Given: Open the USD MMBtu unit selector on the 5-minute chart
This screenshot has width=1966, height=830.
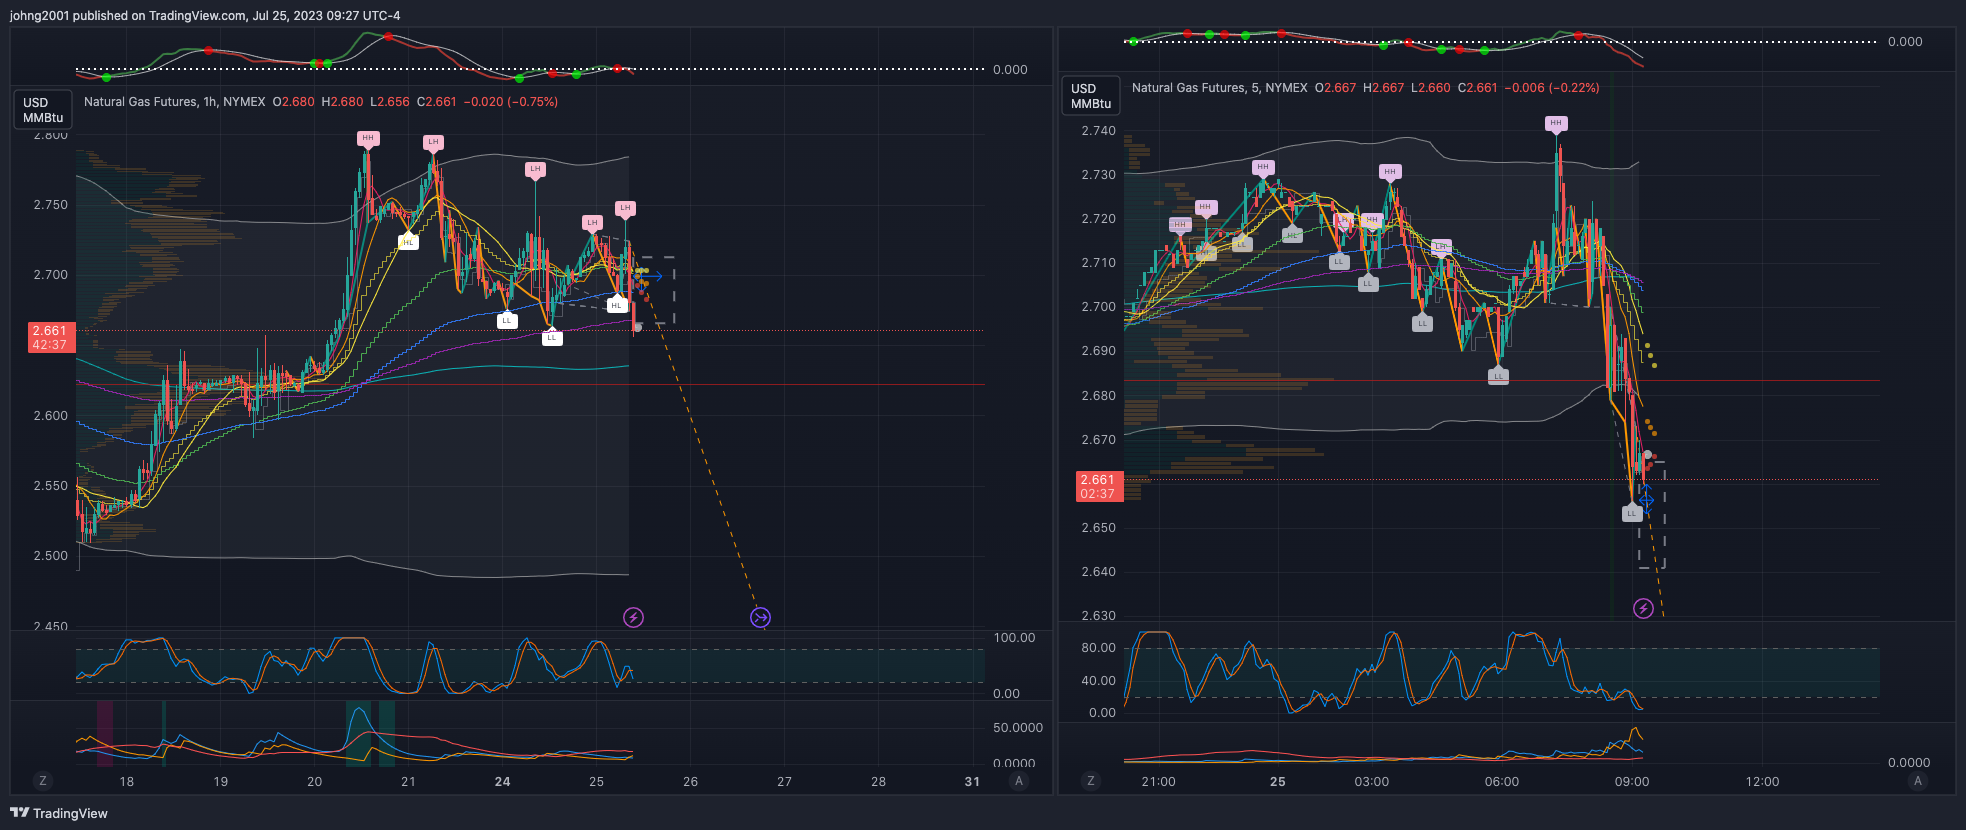Looking at the screenshot, I should pyautogui.click(x=1090, y=96).
